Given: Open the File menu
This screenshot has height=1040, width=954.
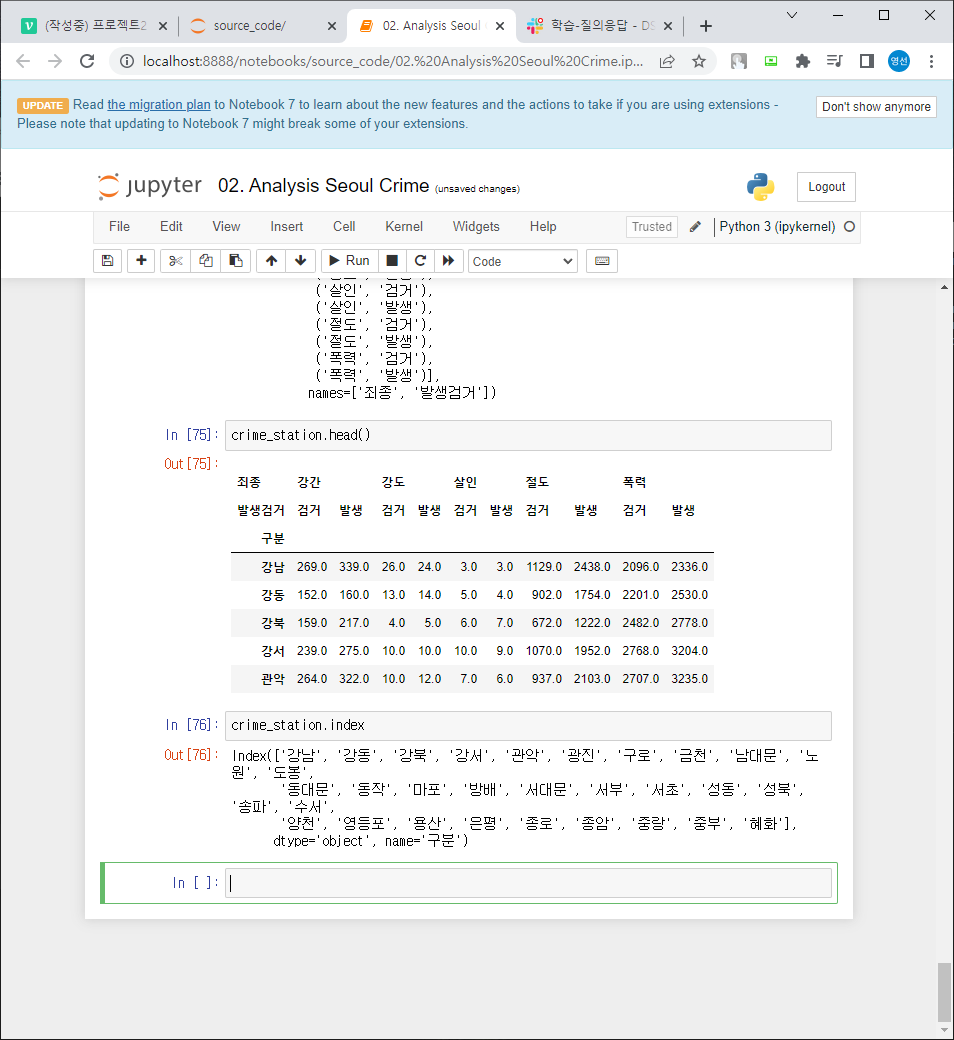Looking at the screenshot, I should point(119,227).
